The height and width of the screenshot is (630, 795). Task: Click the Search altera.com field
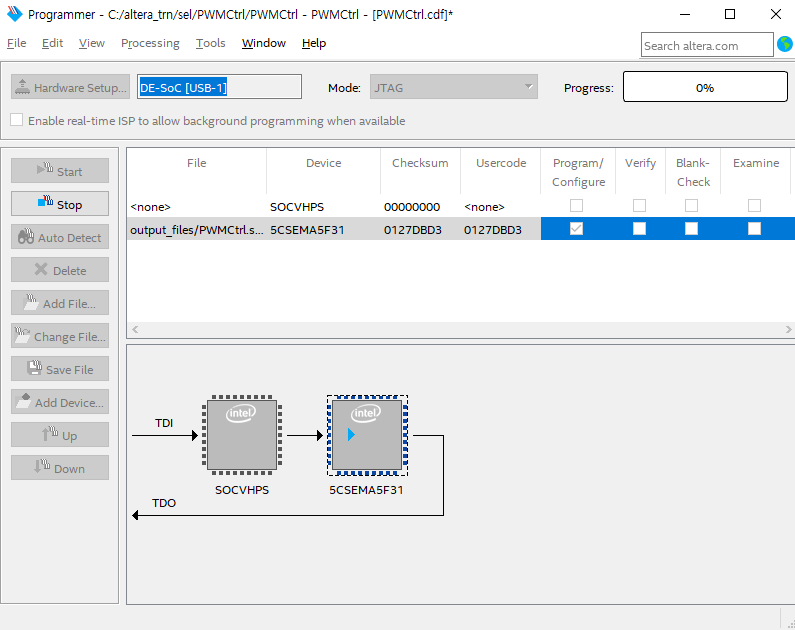[x=707, y=45]
